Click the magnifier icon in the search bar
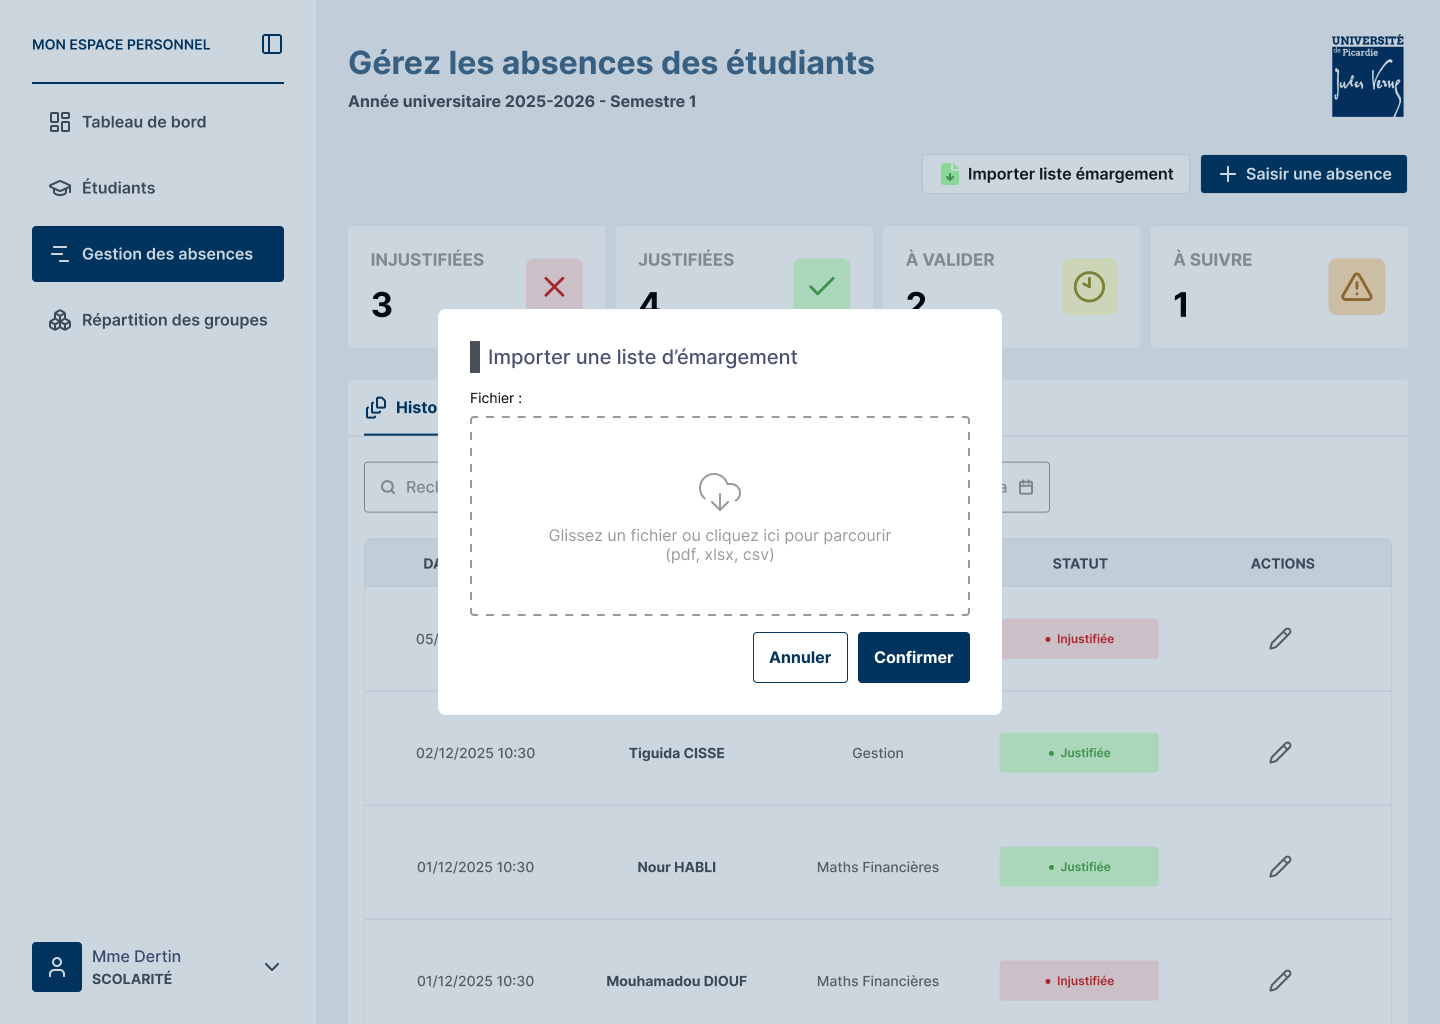The image size is (1440, 1024). [x=389, y=487]
